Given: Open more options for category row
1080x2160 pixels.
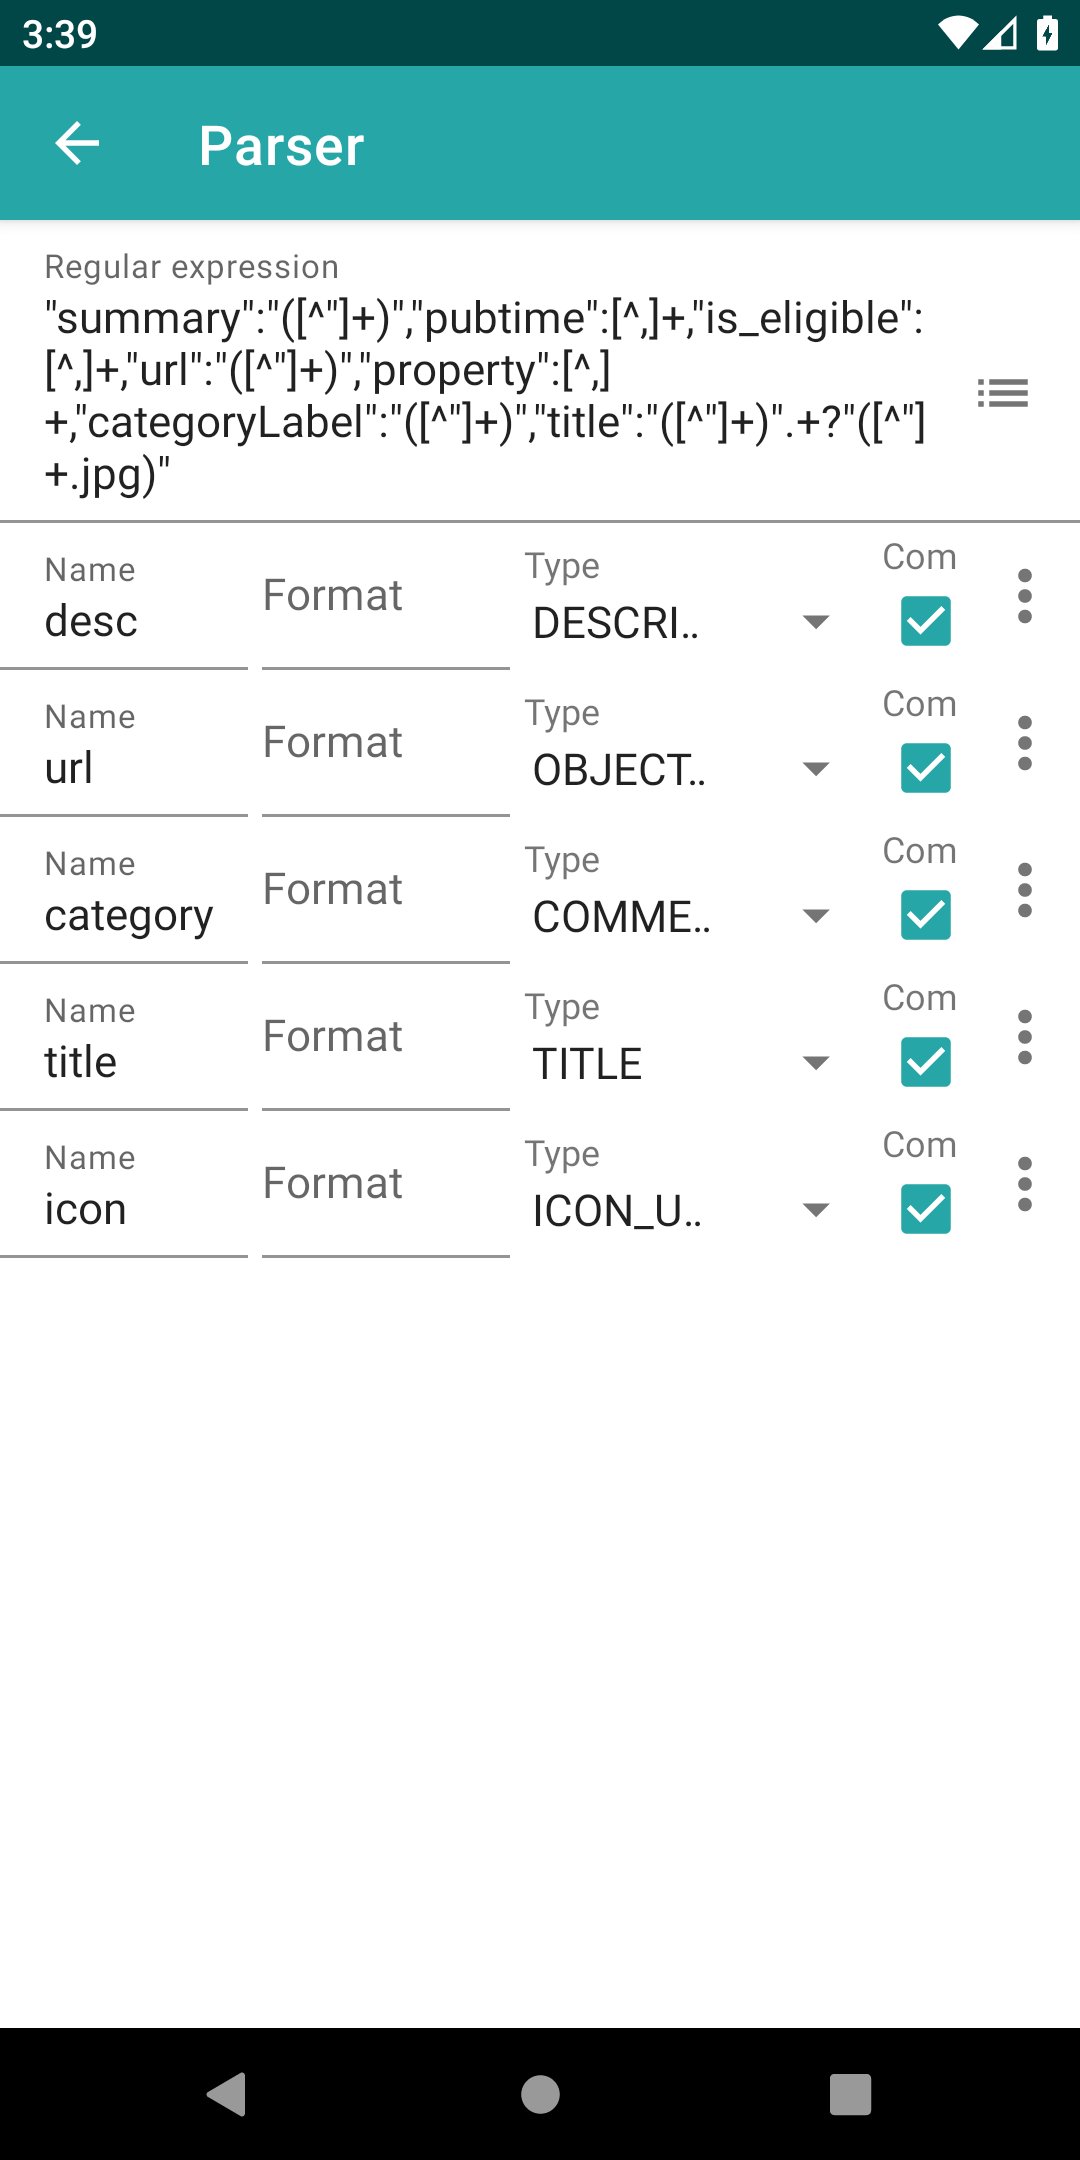Looking at the screenshot, I should coord(1024,891).
